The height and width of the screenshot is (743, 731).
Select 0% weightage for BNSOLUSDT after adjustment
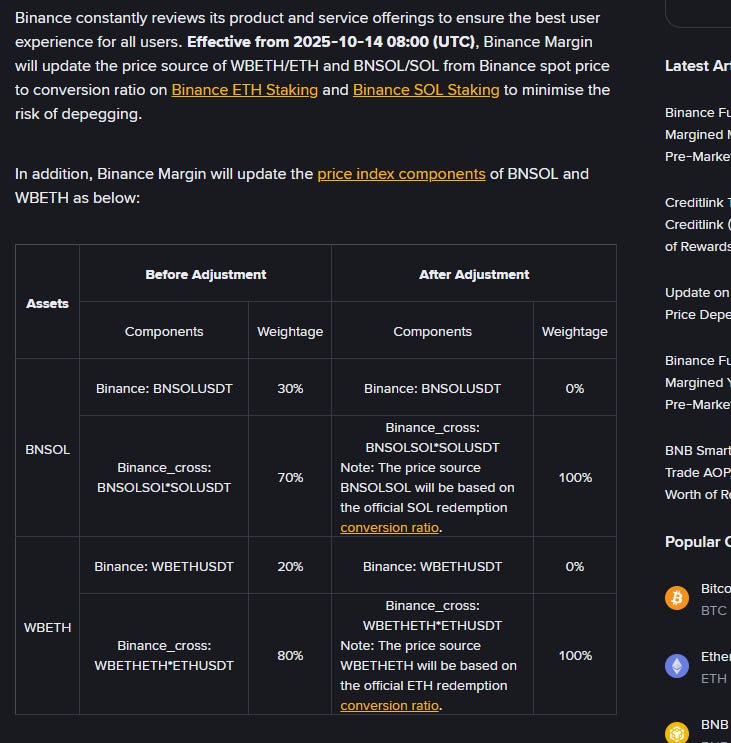[x=575, y=389]
